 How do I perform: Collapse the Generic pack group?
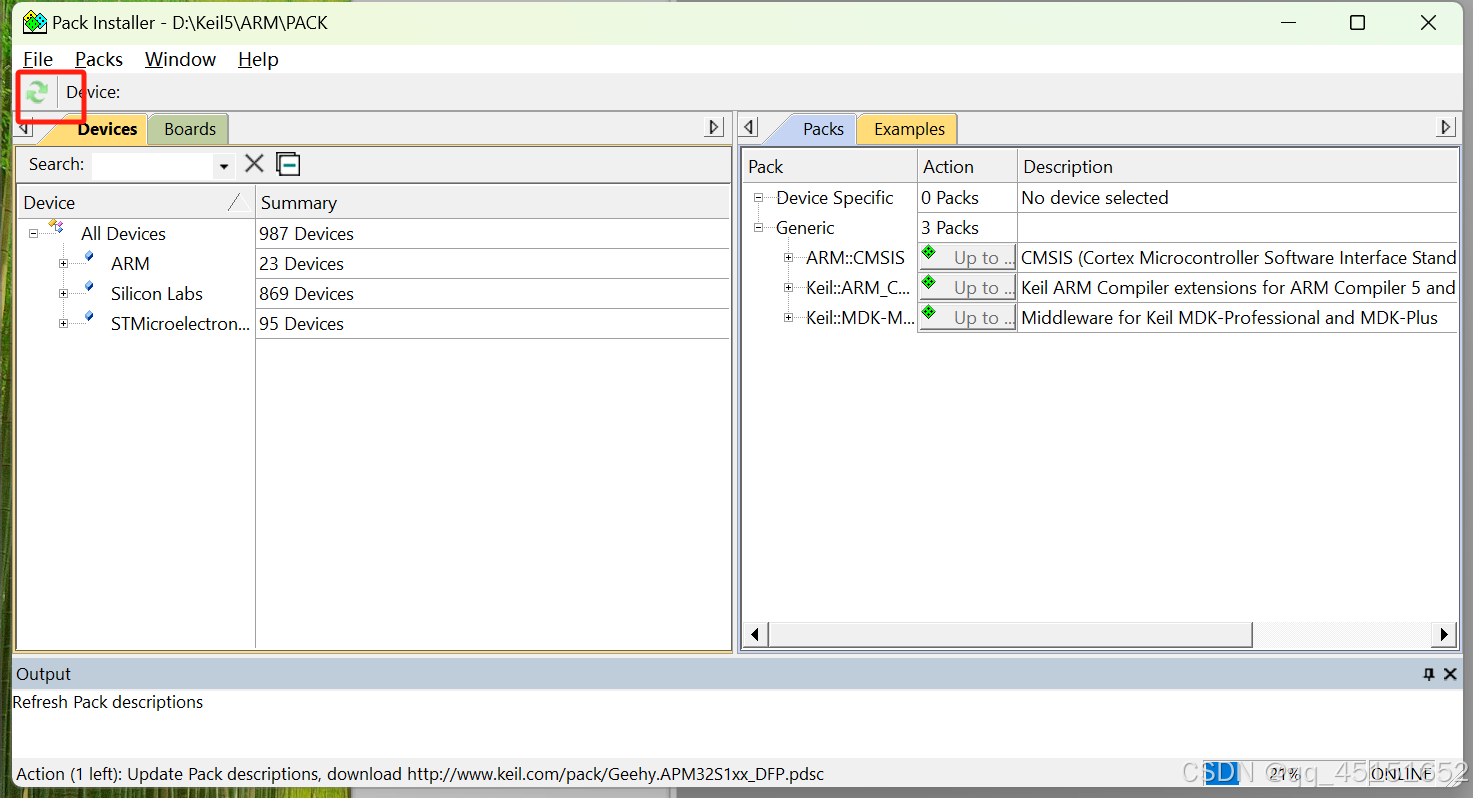(x=758, y=228)
